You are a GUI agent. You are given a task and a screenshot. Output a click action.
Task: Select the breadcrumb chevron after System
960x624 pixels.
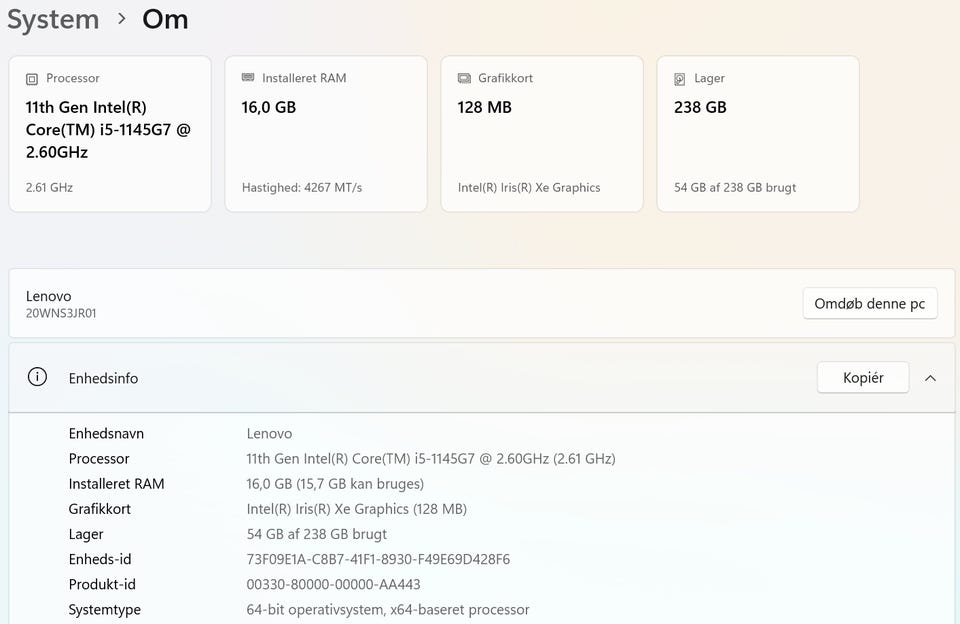pos(122,19)
